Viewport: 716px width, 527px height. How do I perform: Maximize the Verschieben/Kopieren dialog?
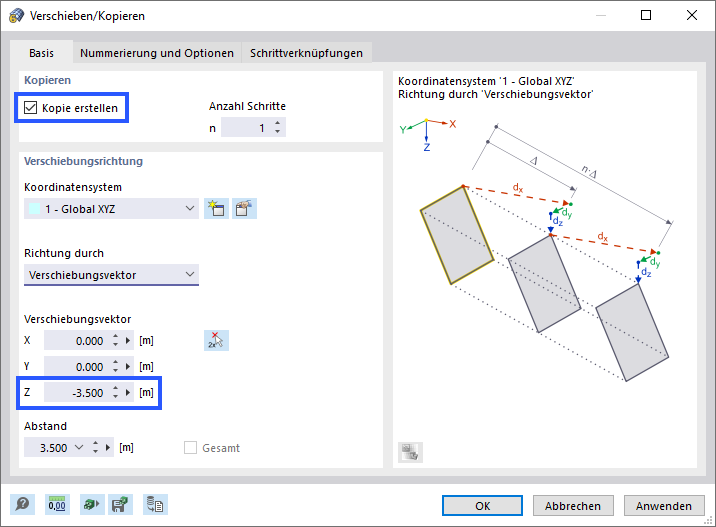pyautogui.click(x=646, y=15)
